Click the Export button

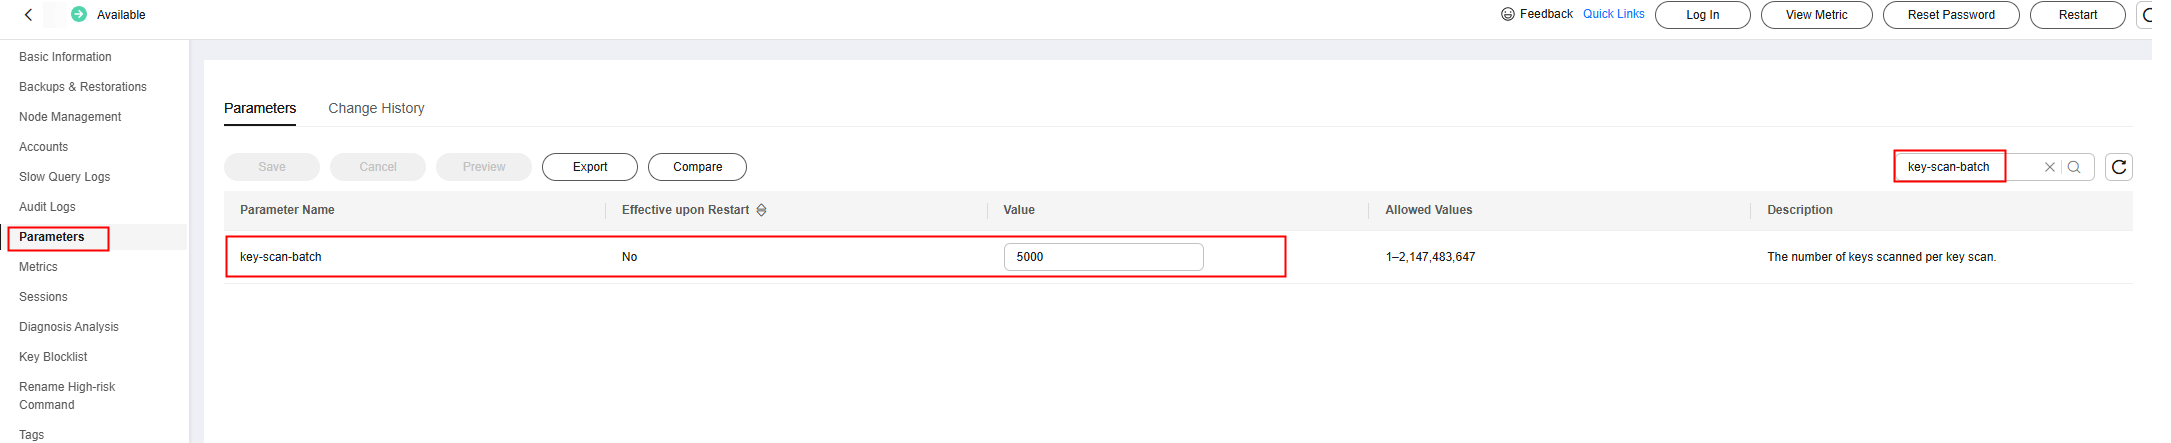click(x=590, y=167)
